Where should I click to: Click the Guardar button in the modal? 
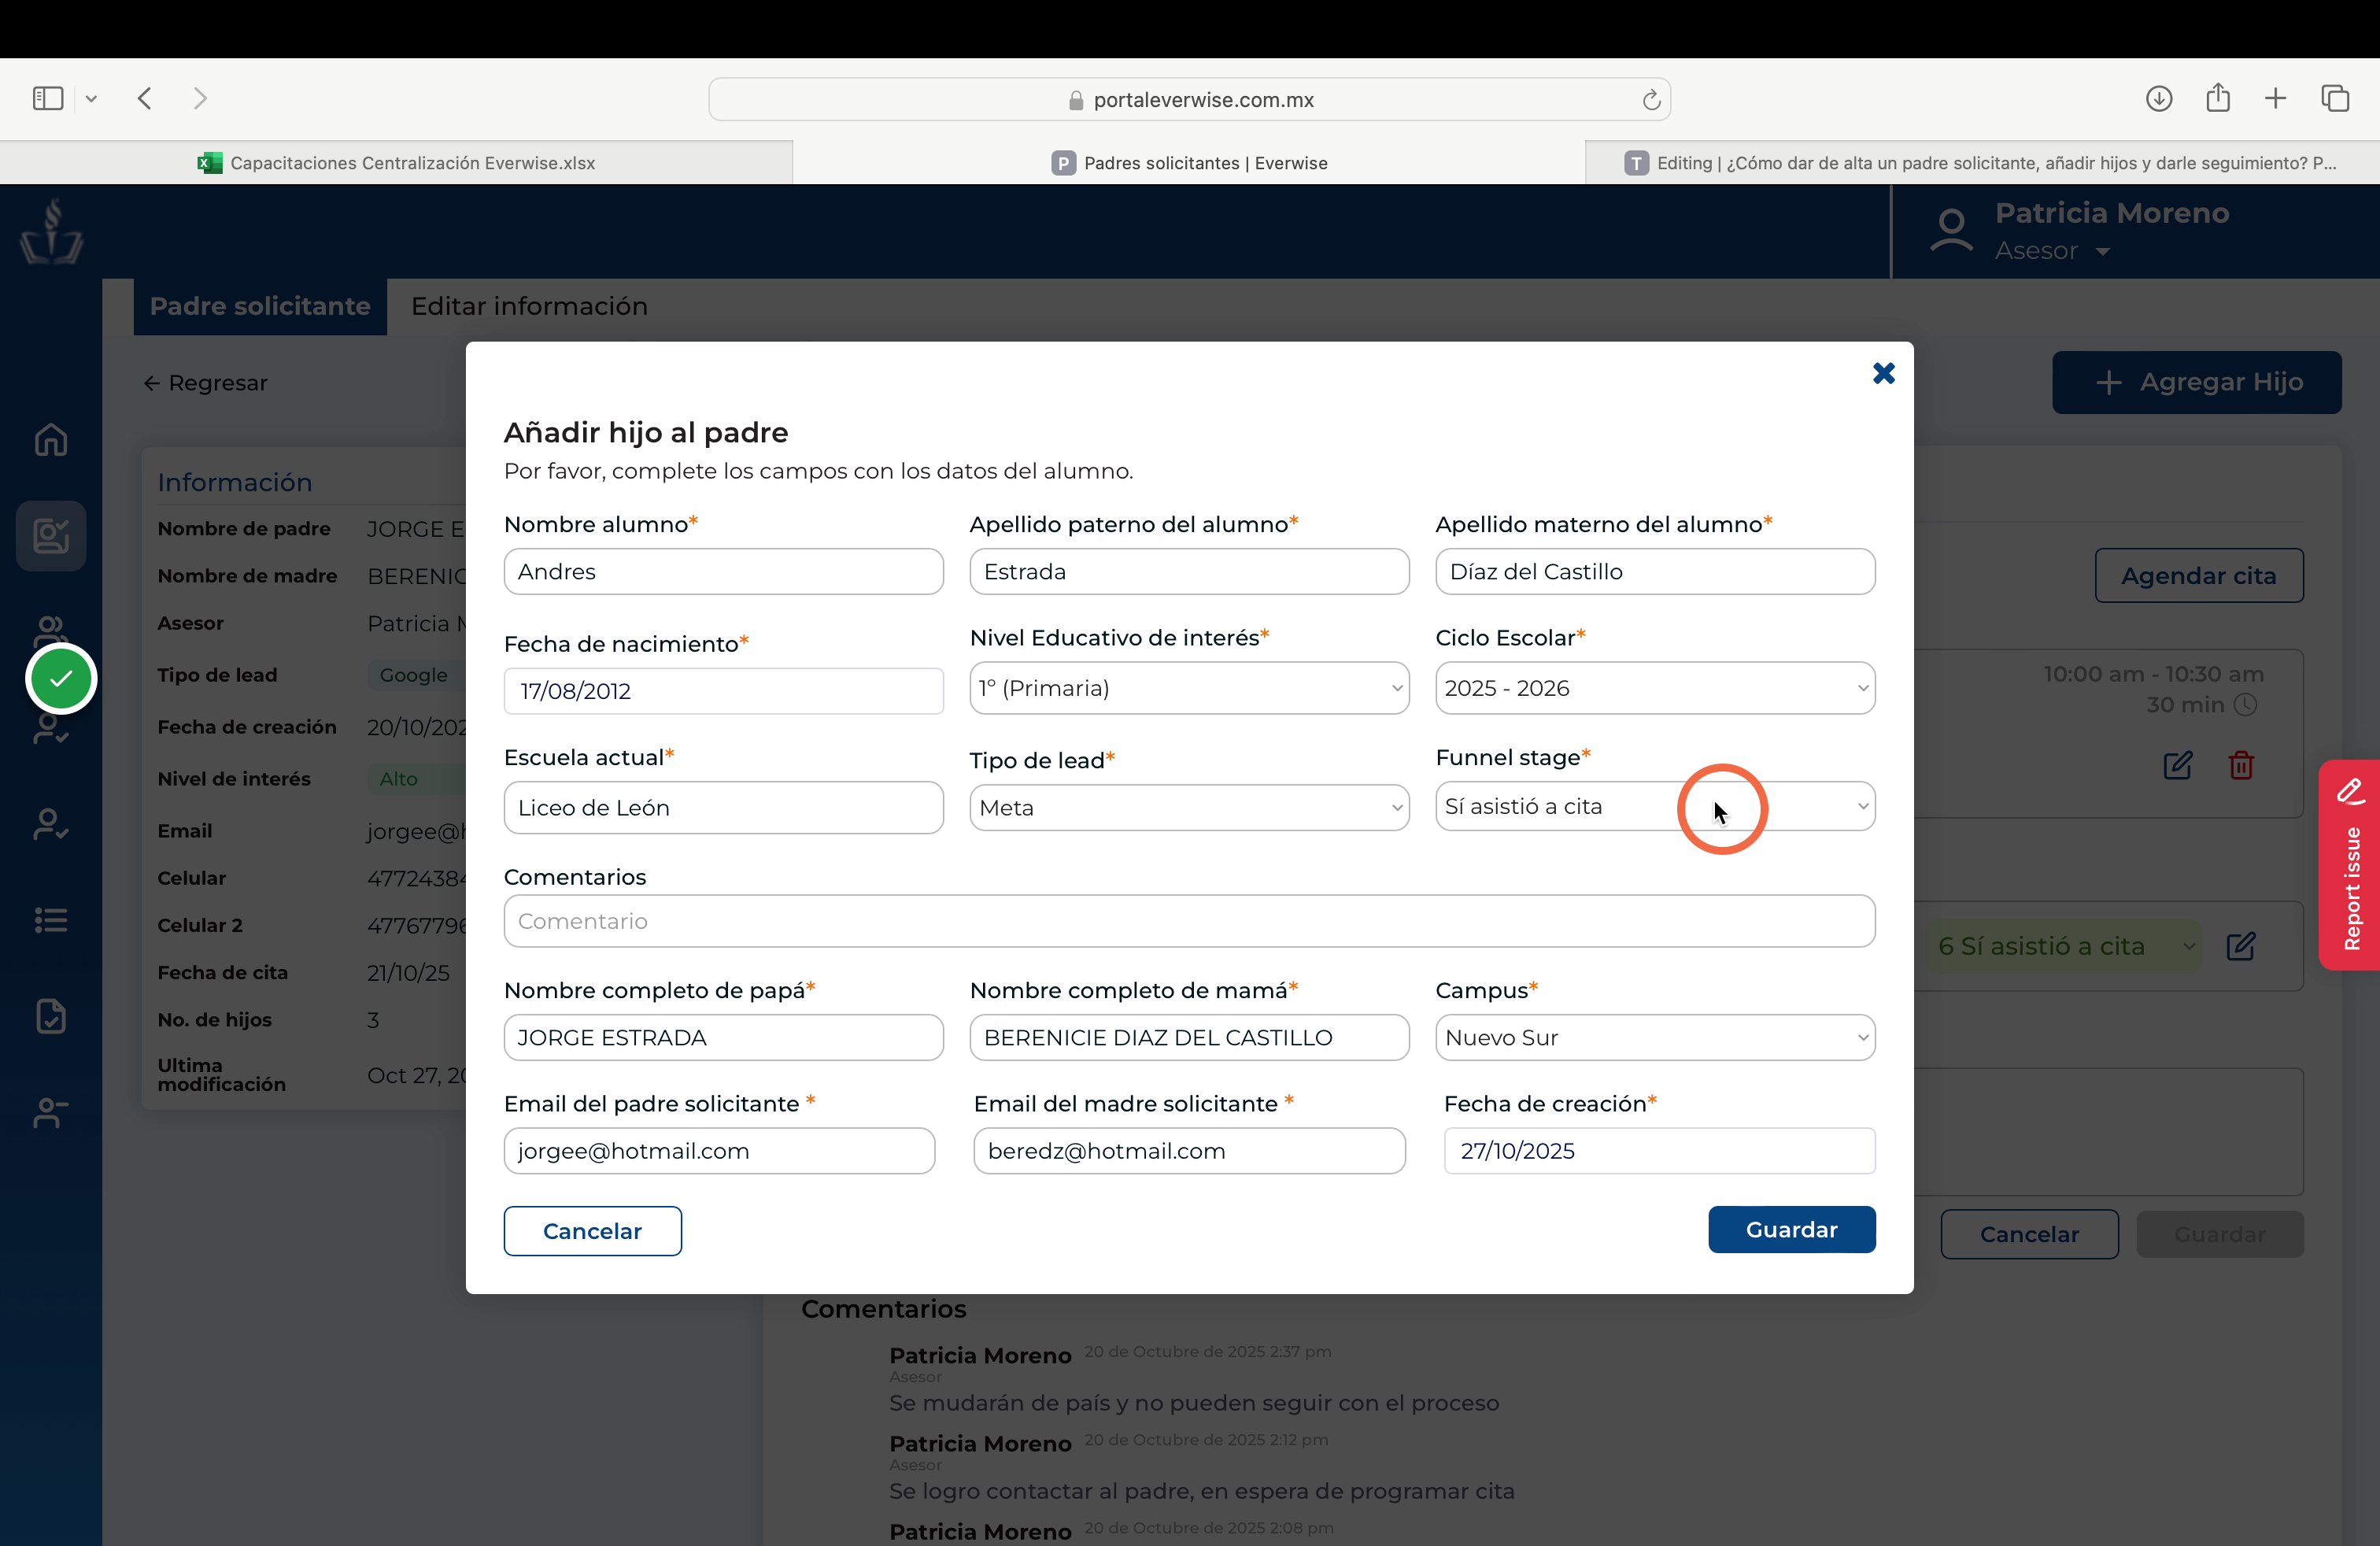[x=1792, y=1230]
